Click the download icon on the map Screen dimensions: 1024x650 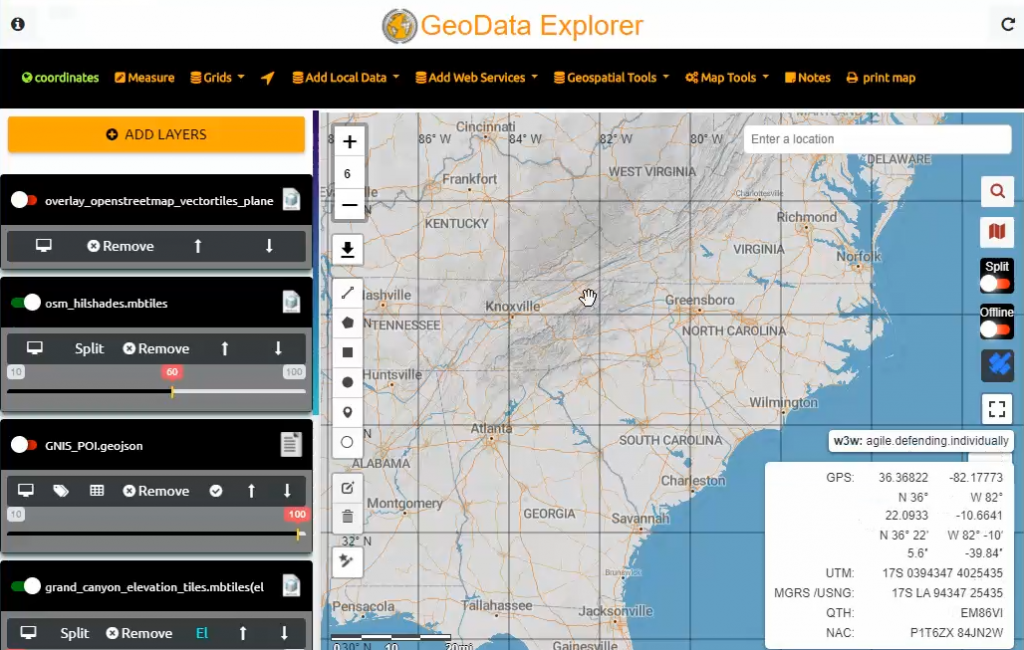[347, 250]
